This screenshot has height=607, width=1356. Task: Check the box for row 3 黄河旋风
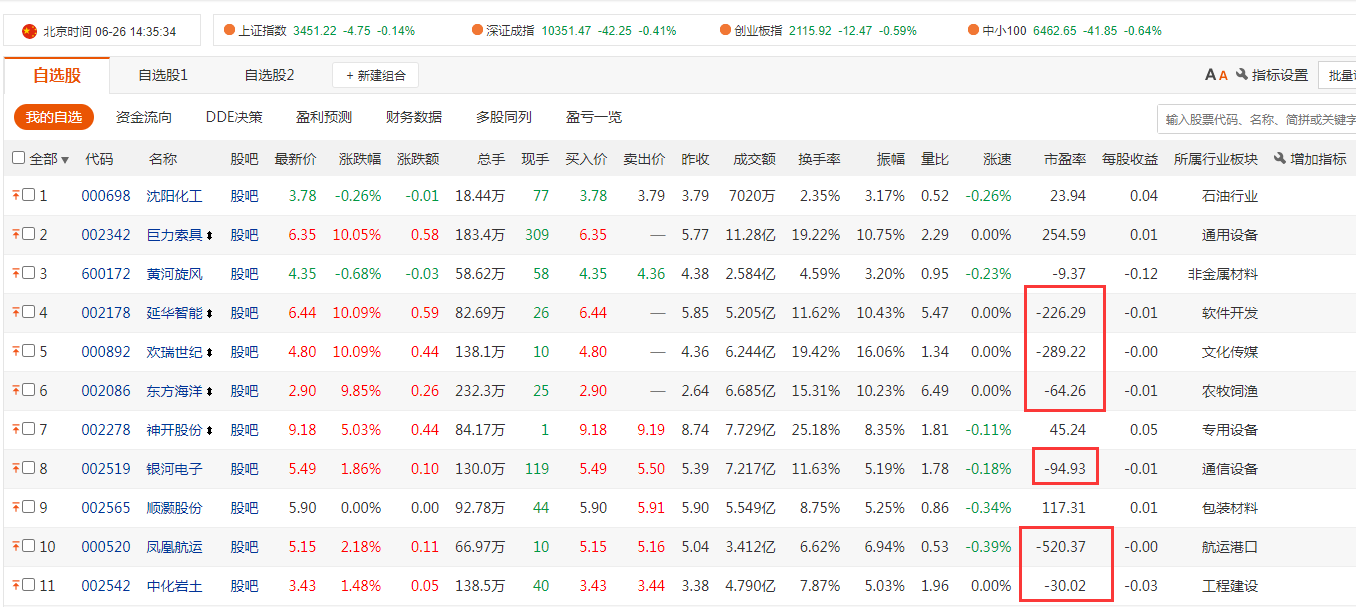point(29,273)
